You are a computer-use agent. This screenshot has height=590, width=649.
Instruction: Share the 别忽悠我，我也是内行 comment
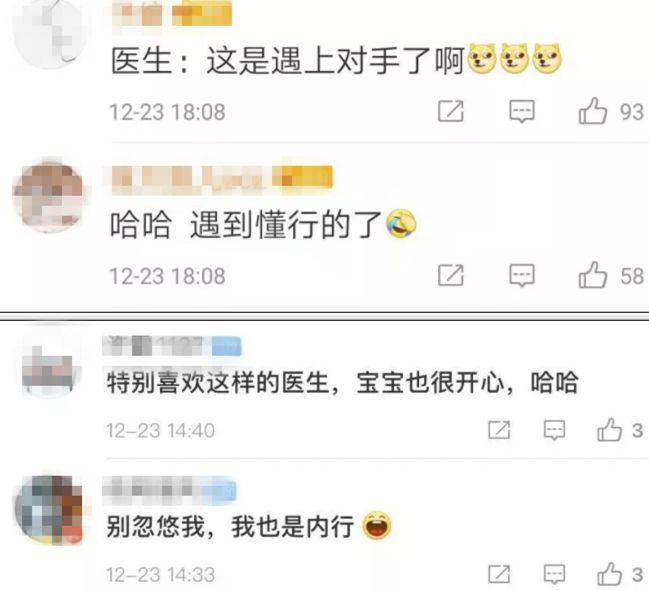[x=499, y=574]
